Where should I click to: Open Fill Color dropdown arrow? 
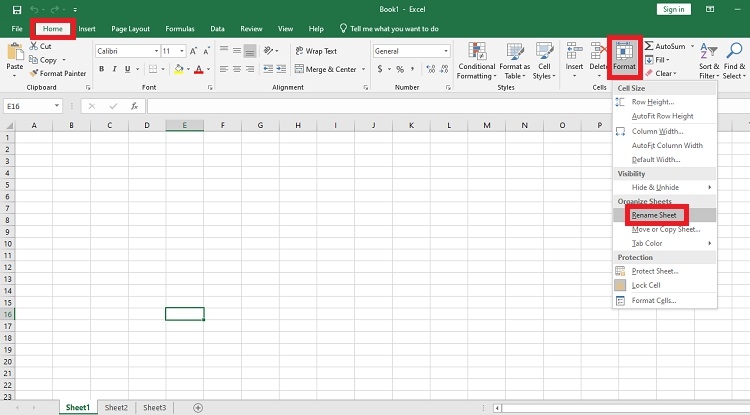click(x=188, y=69)
